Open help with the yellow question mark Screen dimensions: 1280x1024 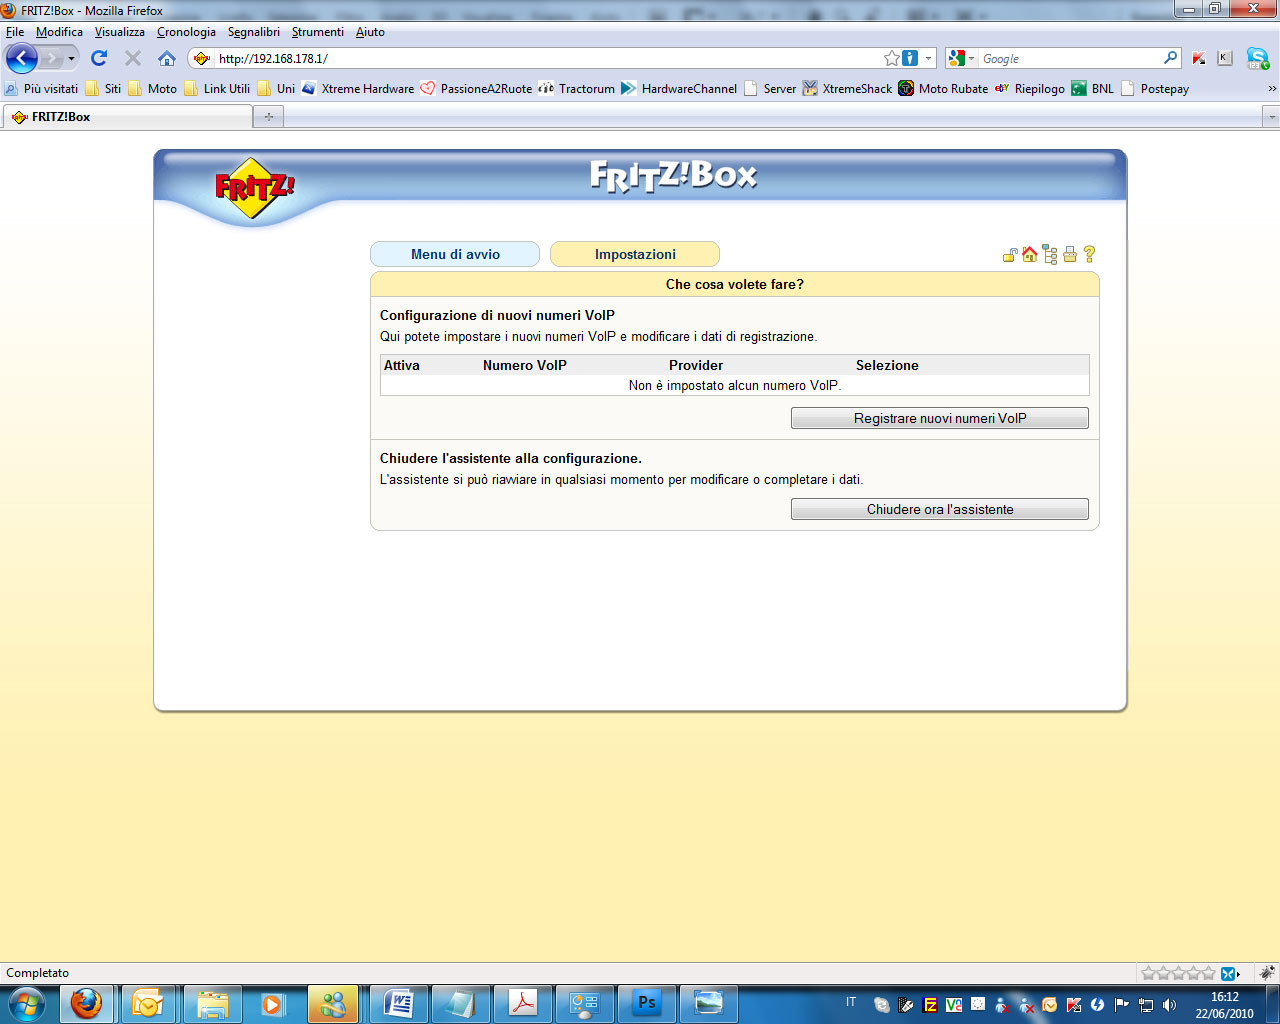(1090, 255)
